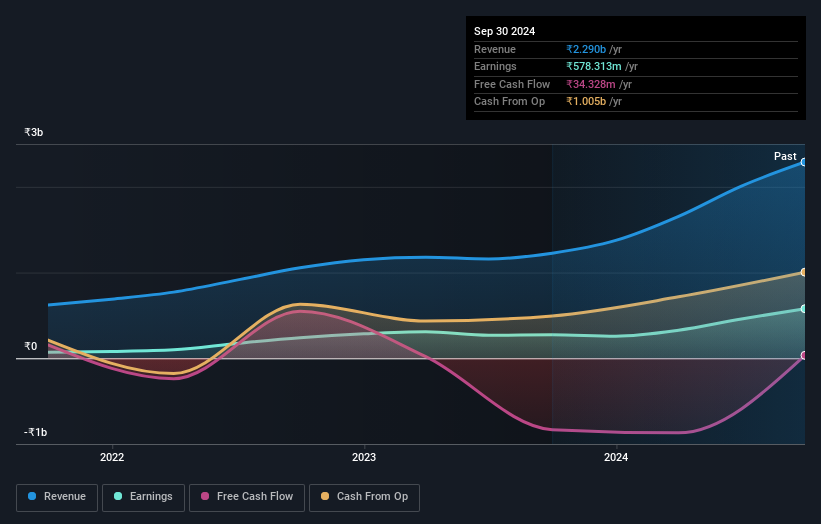Click the orange Cash From Op endpoint marker
821x524 pixels.
coord(804,272)
